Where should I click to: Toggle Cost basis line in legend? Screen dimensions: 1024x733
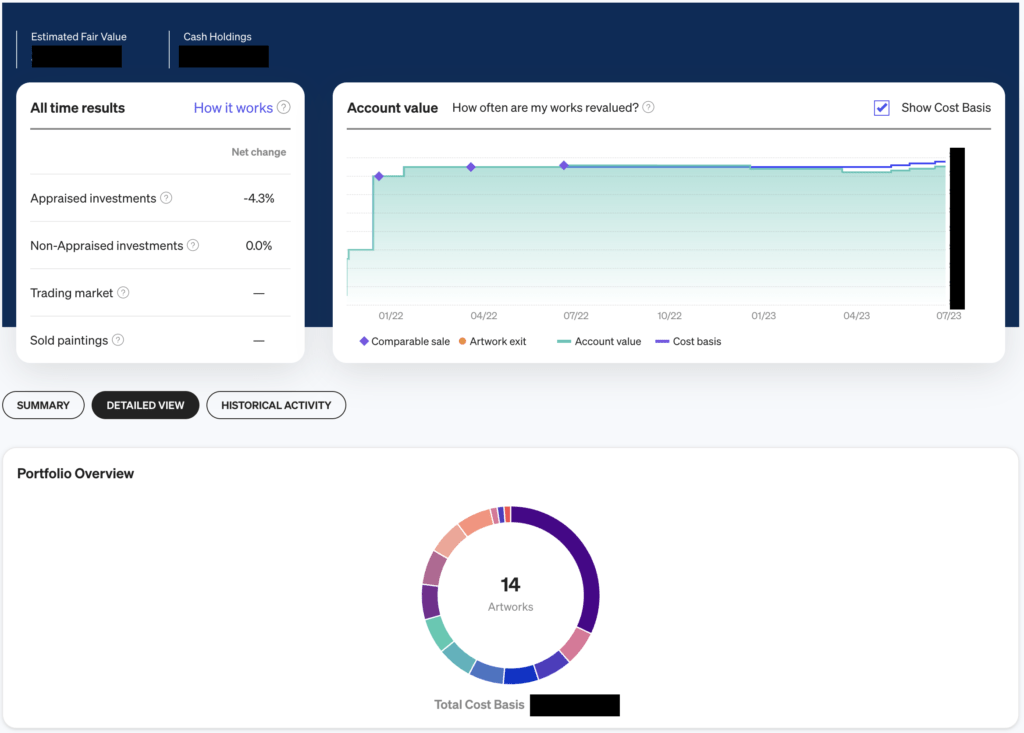tap(688, 341)
